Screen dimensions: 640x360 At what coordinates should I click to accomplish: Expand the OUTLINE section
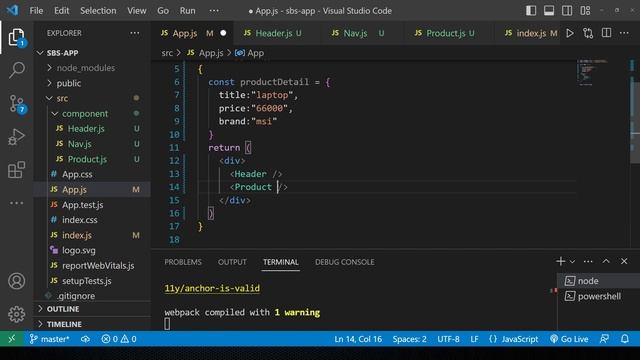(x=92, y=309)
